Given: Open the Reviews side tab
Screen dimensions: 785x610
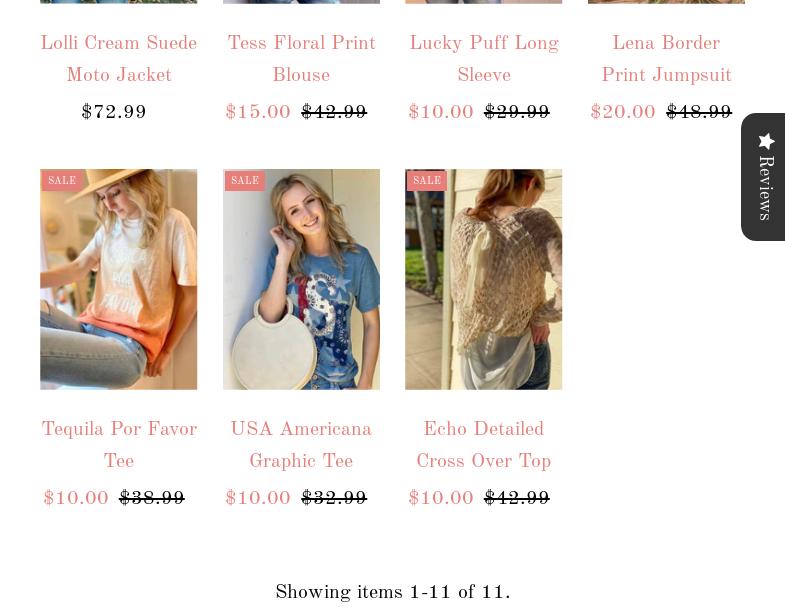Looking at the screenshot, I should click(x=763, y=177).
